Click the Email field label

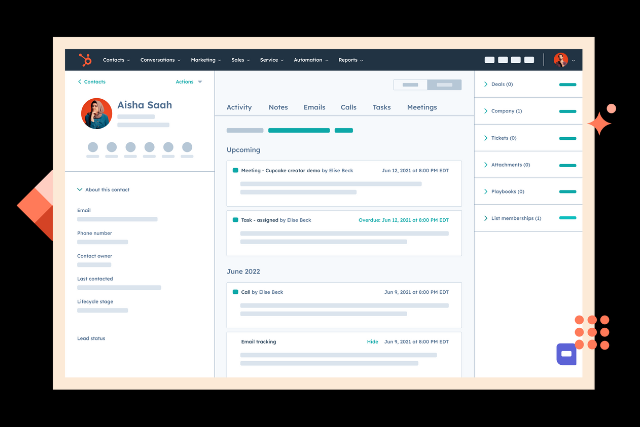click(x=84, y=210)
